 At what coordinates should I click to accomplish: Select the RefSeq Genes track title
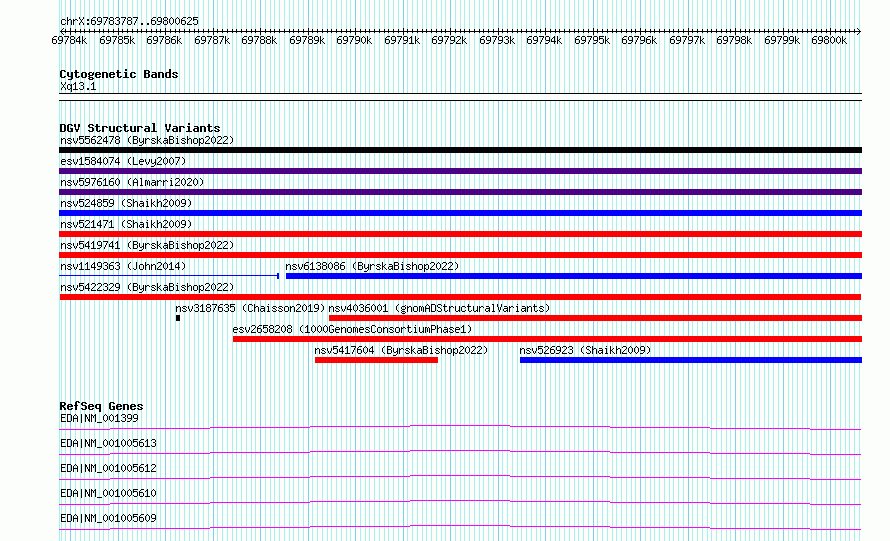[x=101, y=406]
